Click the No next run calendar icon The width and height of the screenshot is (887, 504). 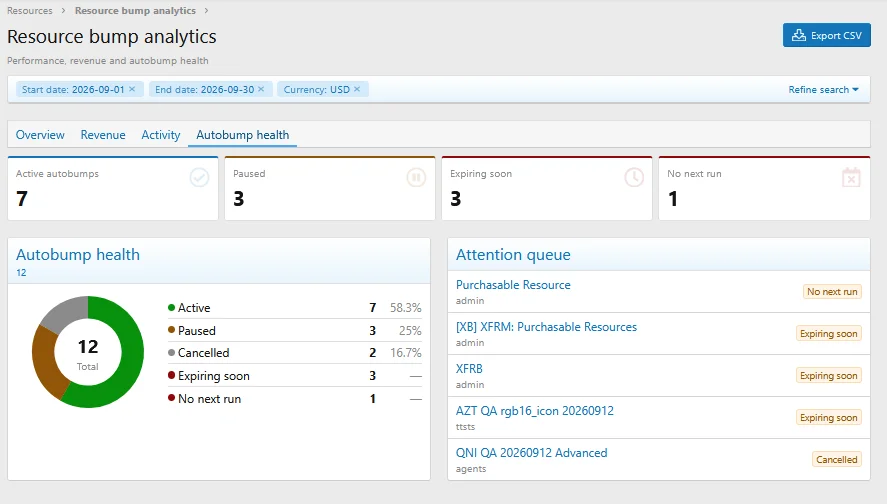point(851,177)
